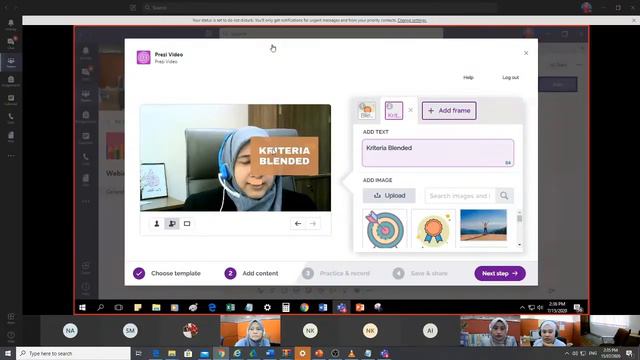Image resolution: width=640 pixels, height=360 pixels.
Task: Go to previous frame with left arrow
Action: [298, 224]
